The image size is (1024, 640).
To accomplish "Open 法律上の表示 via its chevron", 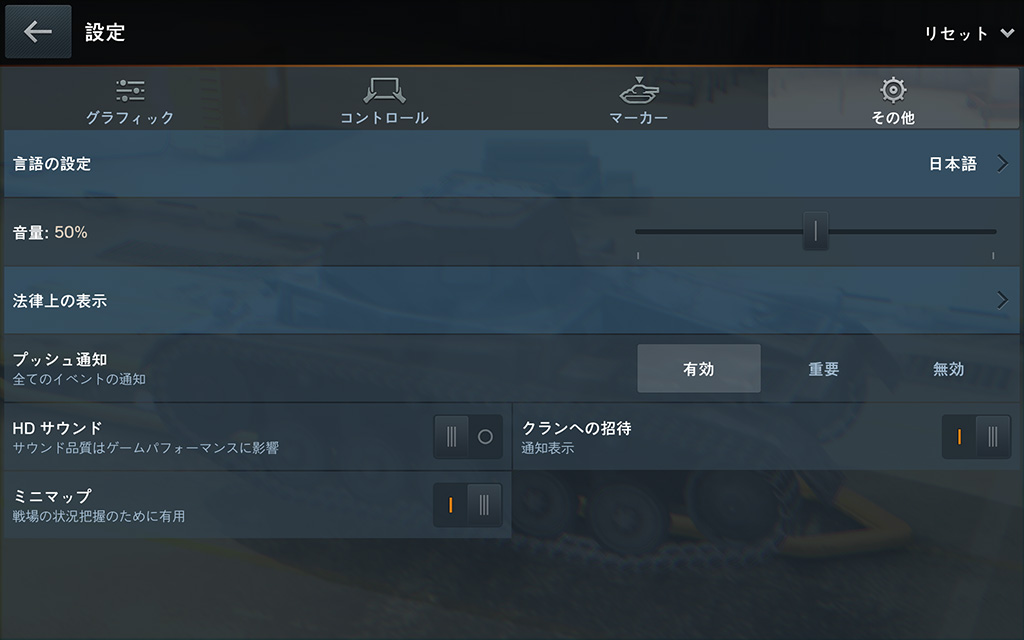I will pos(1002,300).
